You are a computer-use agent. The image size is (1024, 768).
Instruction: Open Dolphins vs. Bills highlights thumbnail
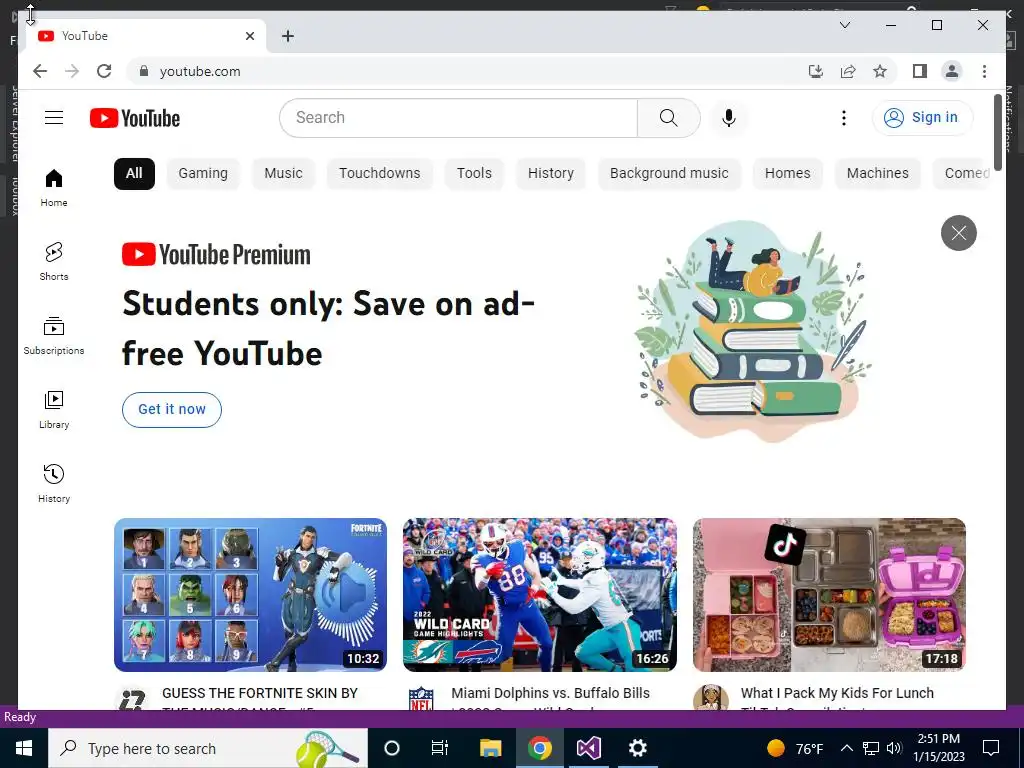(x=539, y=594)
